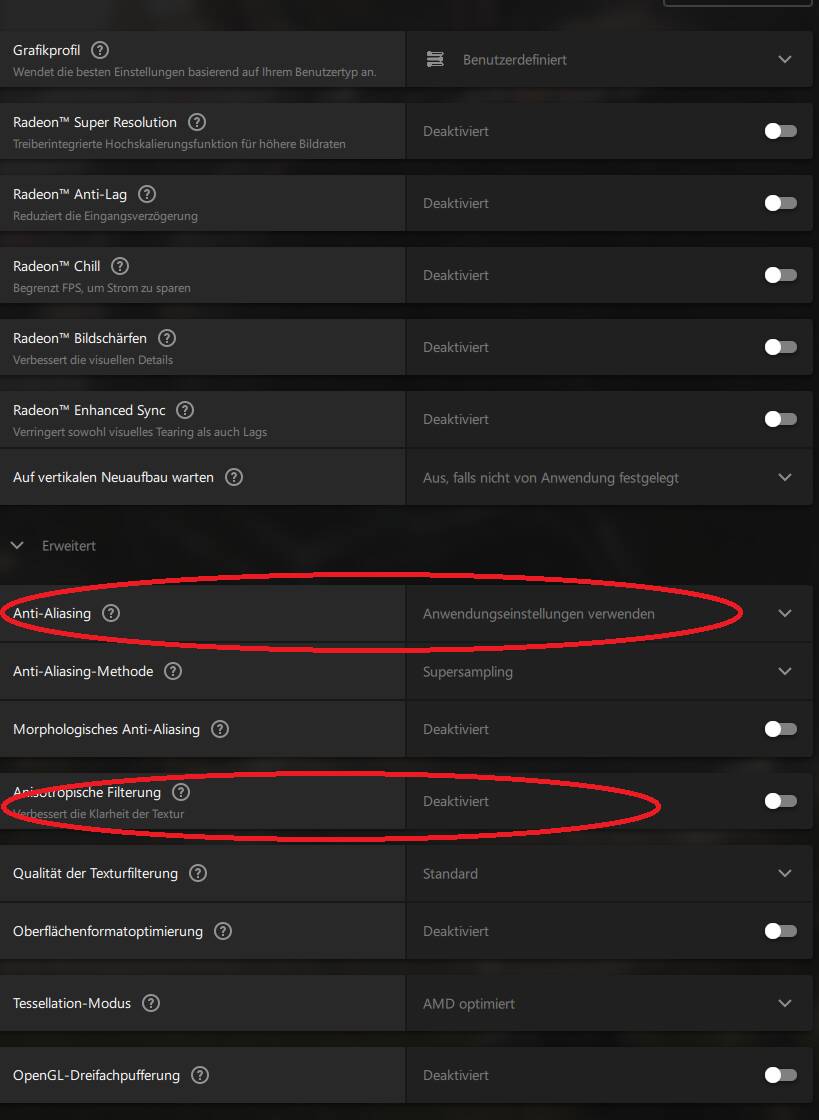This screenshot has height=1120, width=819.
Task: Click help icon for Anti-Aliasing-Methode
Action: 173,671
